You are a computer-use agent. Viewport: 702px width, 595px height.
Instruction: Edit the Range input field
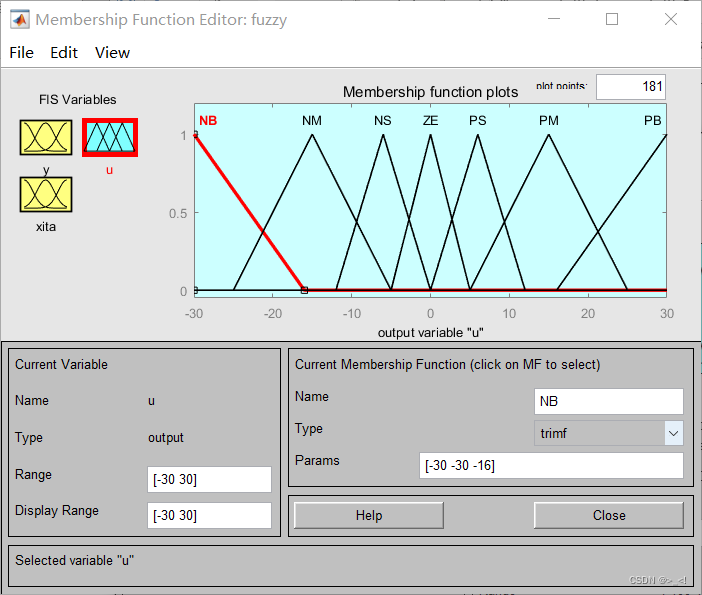209,479
